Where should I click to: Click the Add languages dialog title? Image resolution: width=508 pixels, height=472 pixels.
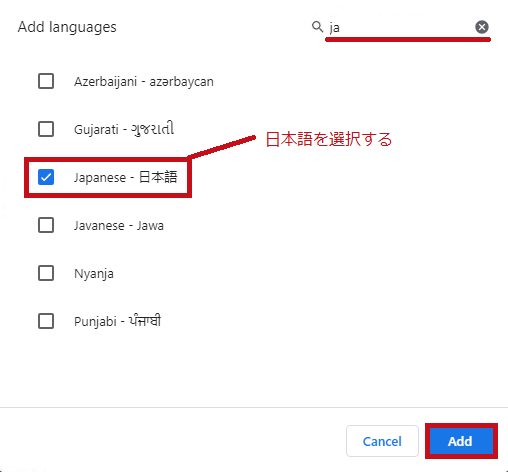[x=67, y=27]
